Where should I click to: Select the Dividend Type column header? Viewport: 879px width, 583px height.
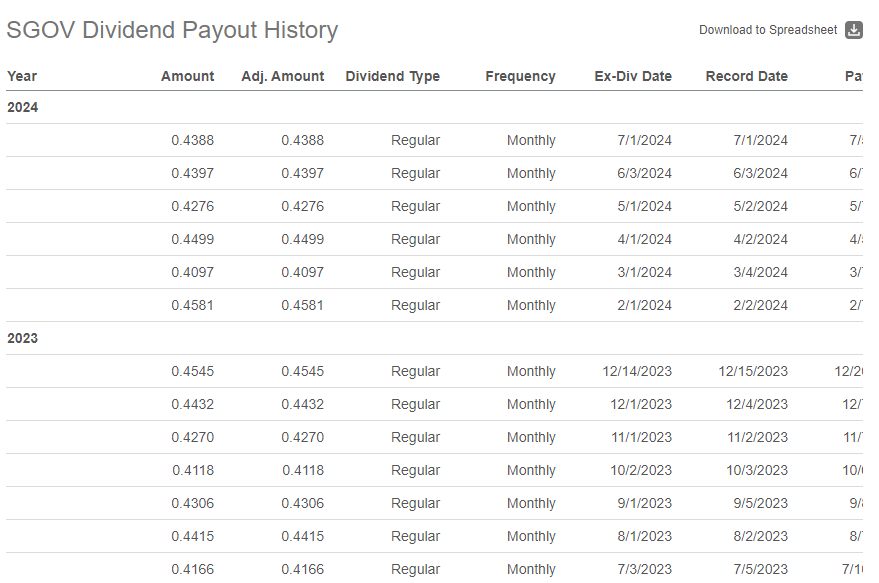(392, 76)
